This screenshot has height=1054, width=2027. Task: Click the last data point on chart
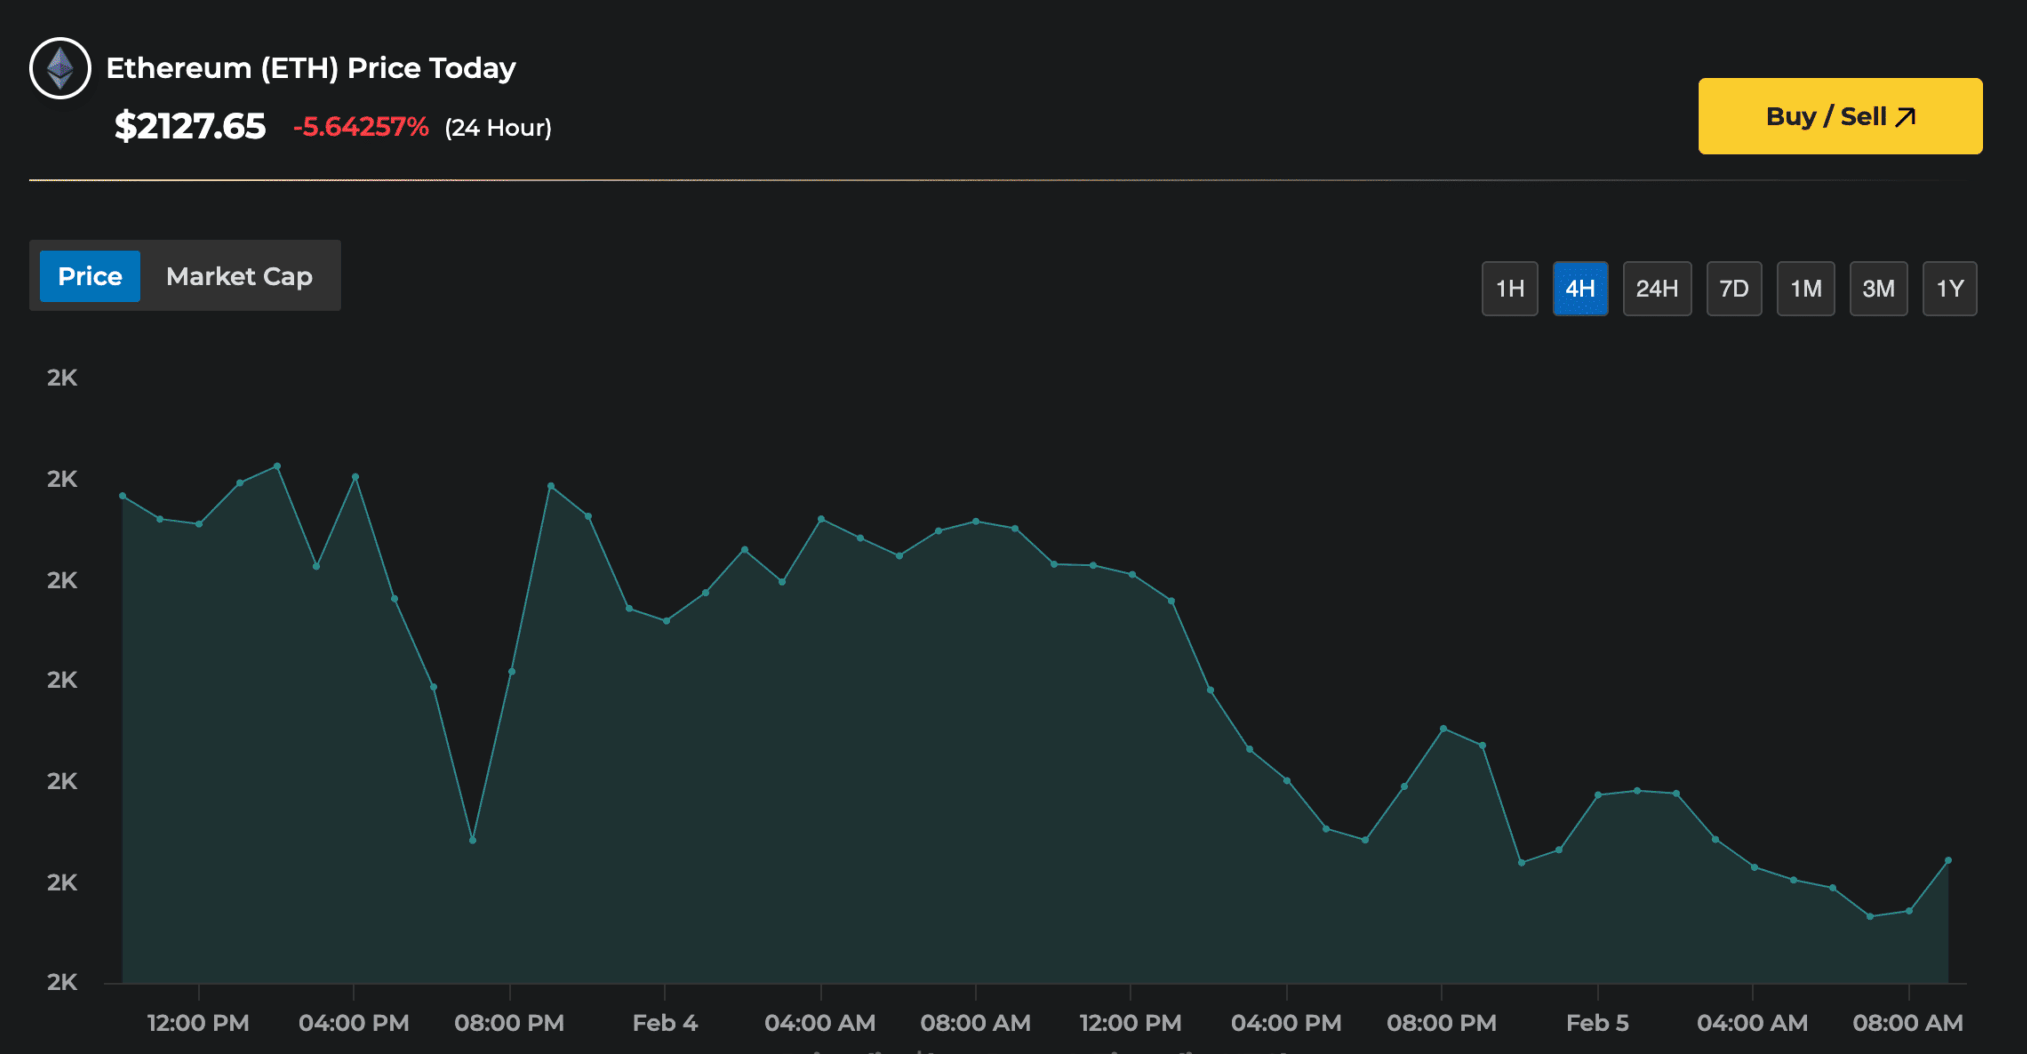pyautogui.click(x=1948, y=860)
